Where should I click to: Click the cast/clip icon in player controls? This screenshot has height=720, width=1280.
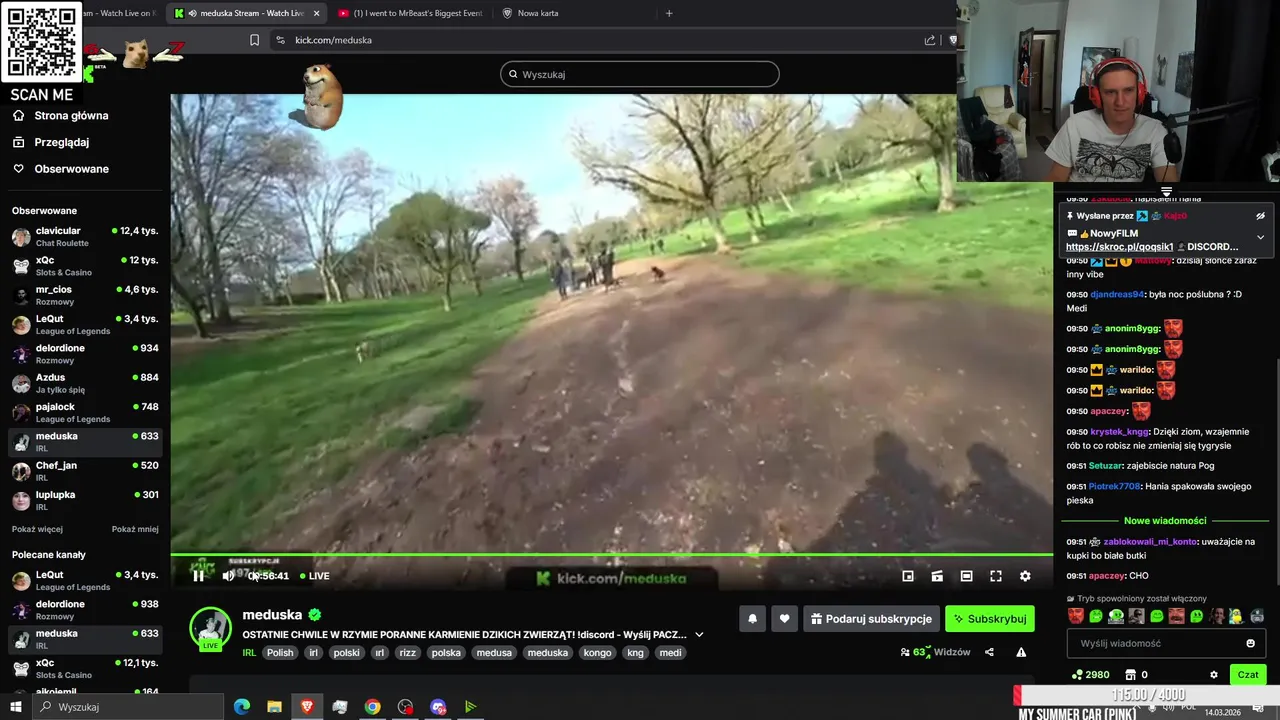tap(937, 576)
